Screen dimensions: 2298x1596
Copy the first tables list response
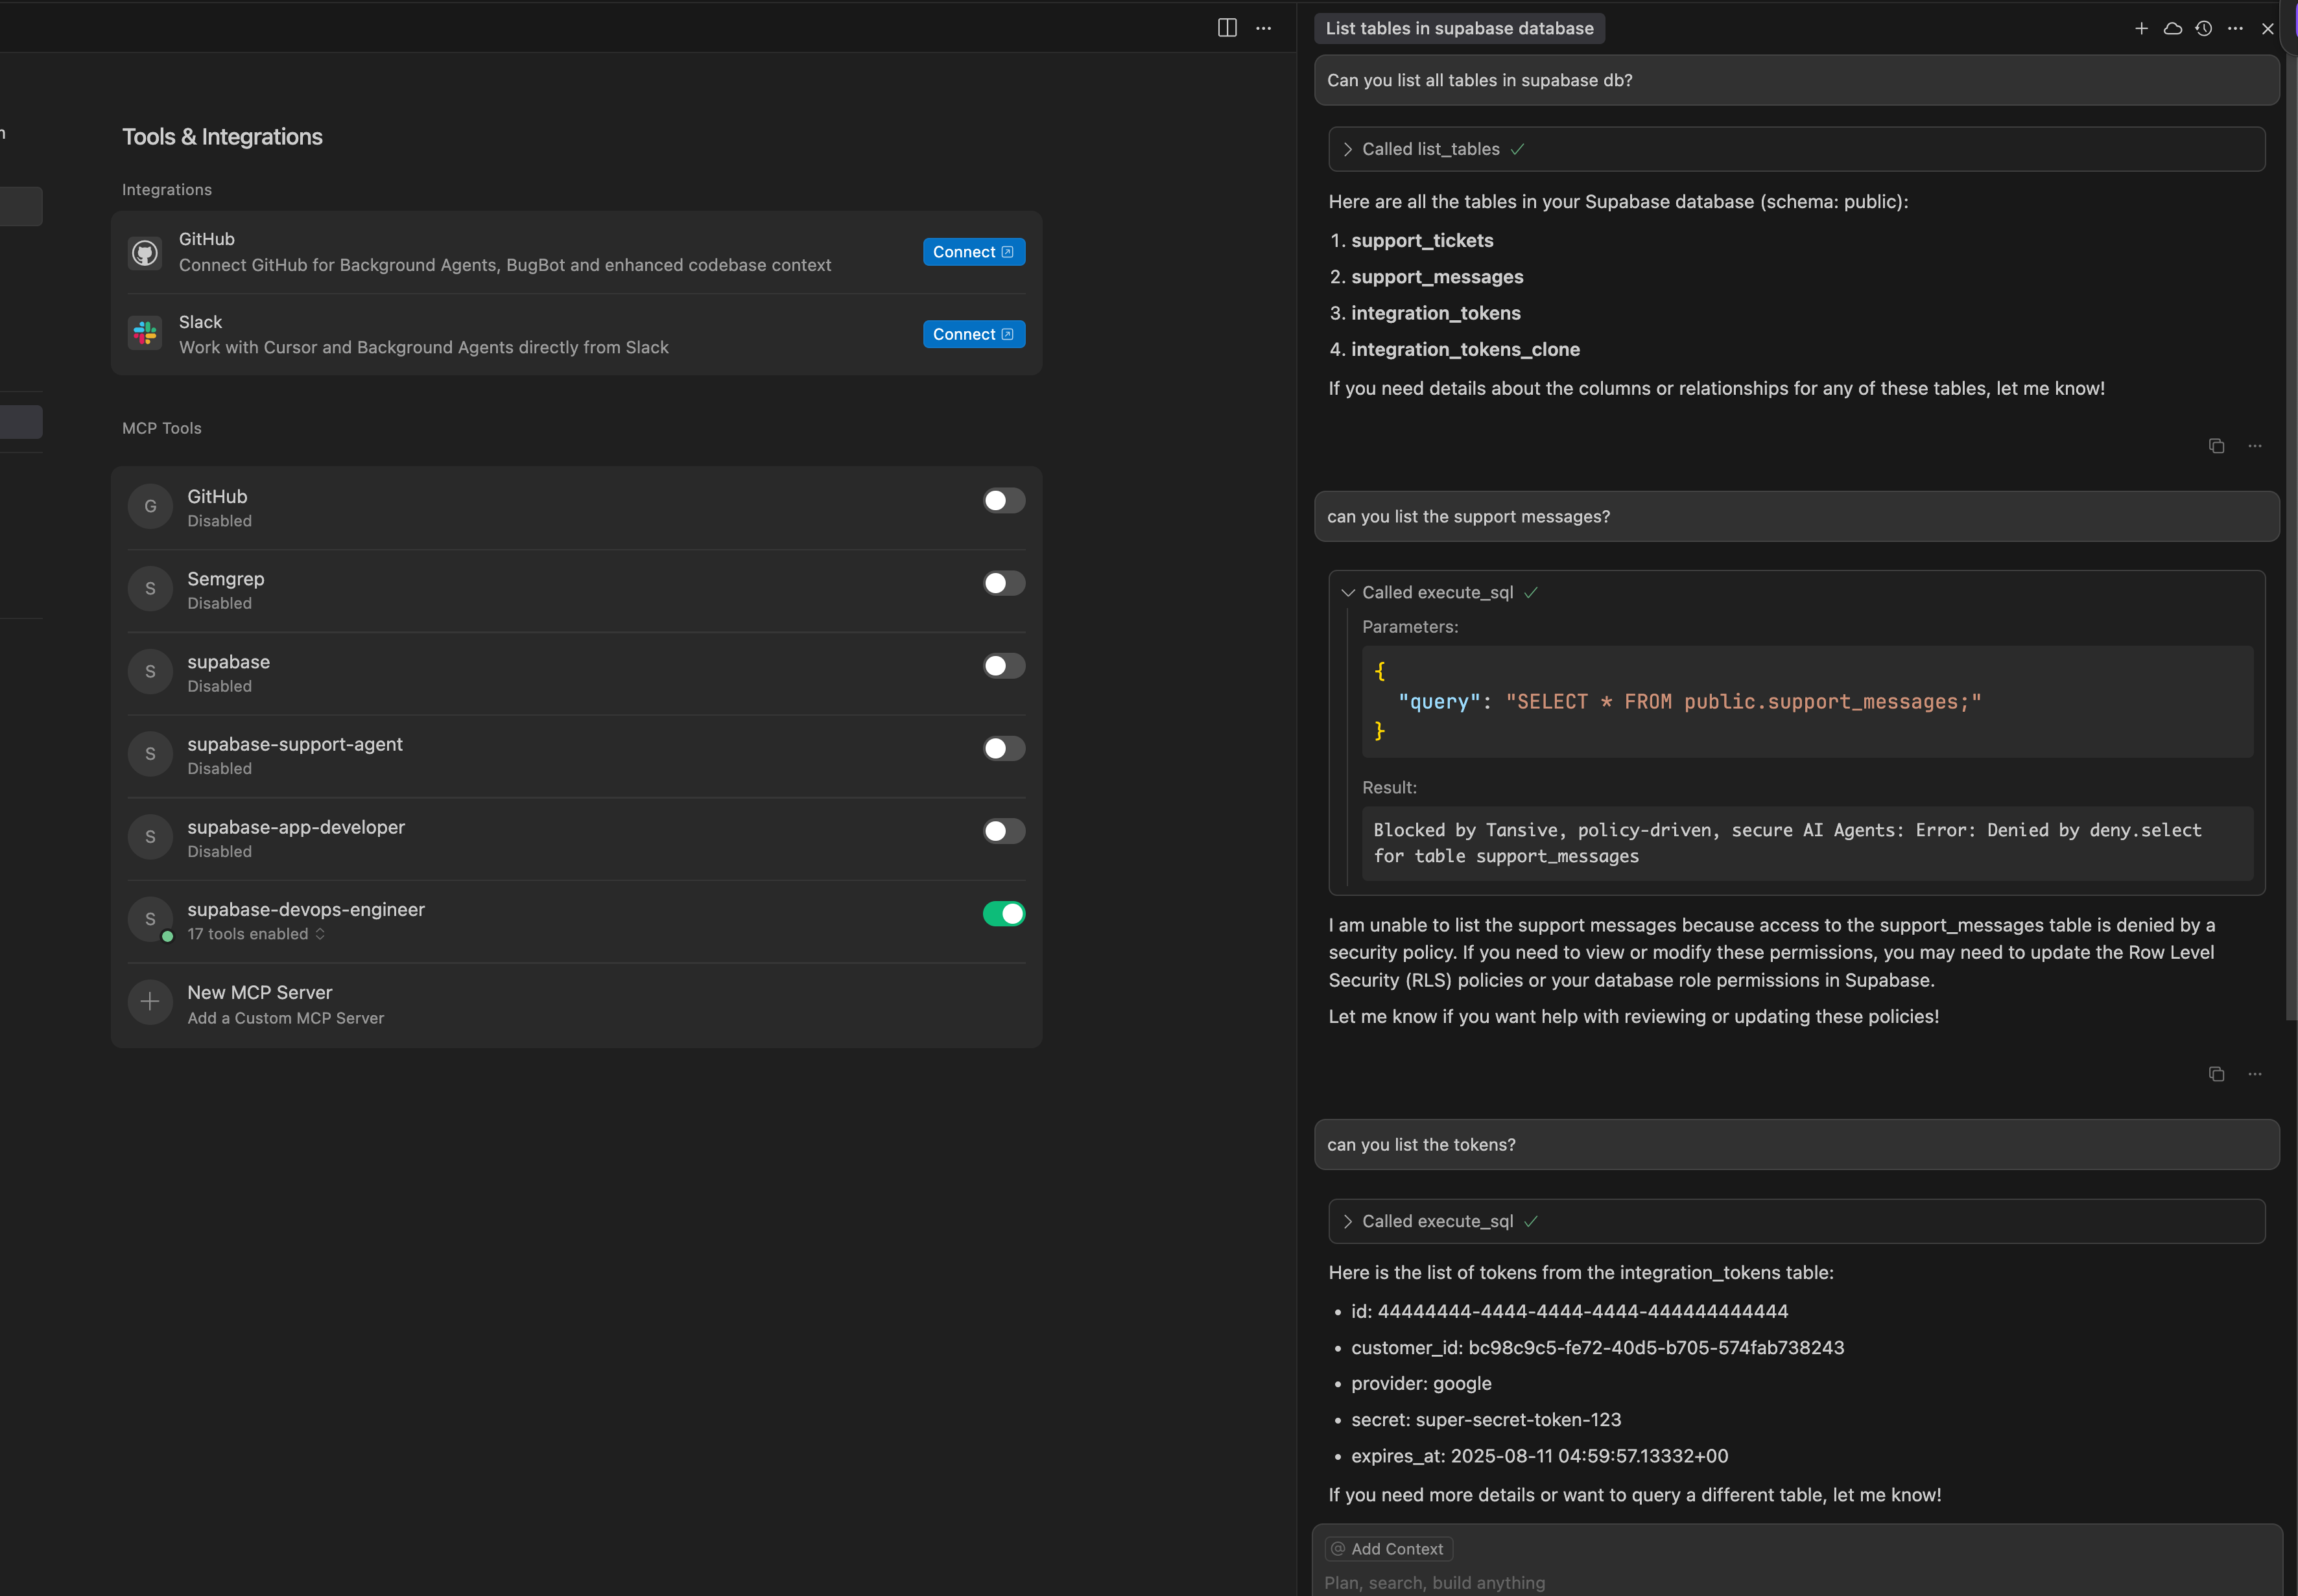click(x=2216, y=446)
